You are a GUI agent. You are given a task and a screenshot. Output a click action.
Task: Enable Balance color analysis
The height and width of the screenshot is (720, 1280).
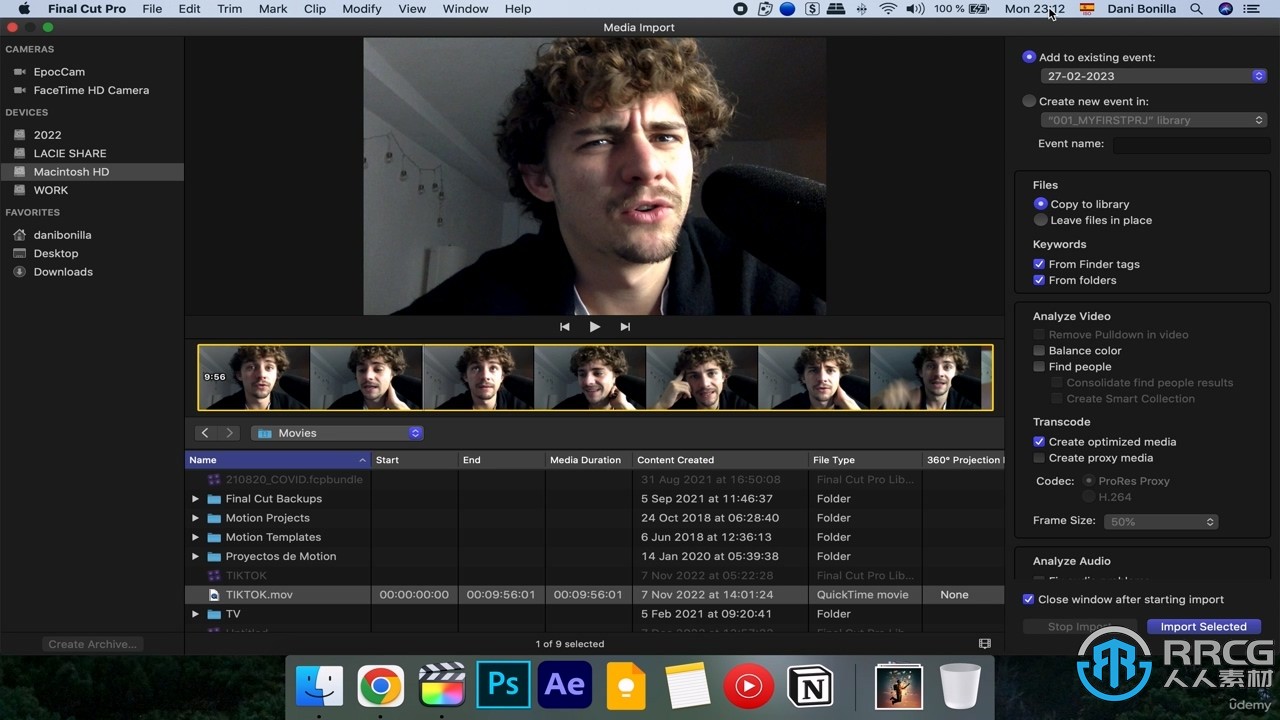click(x=1039, y=351)
